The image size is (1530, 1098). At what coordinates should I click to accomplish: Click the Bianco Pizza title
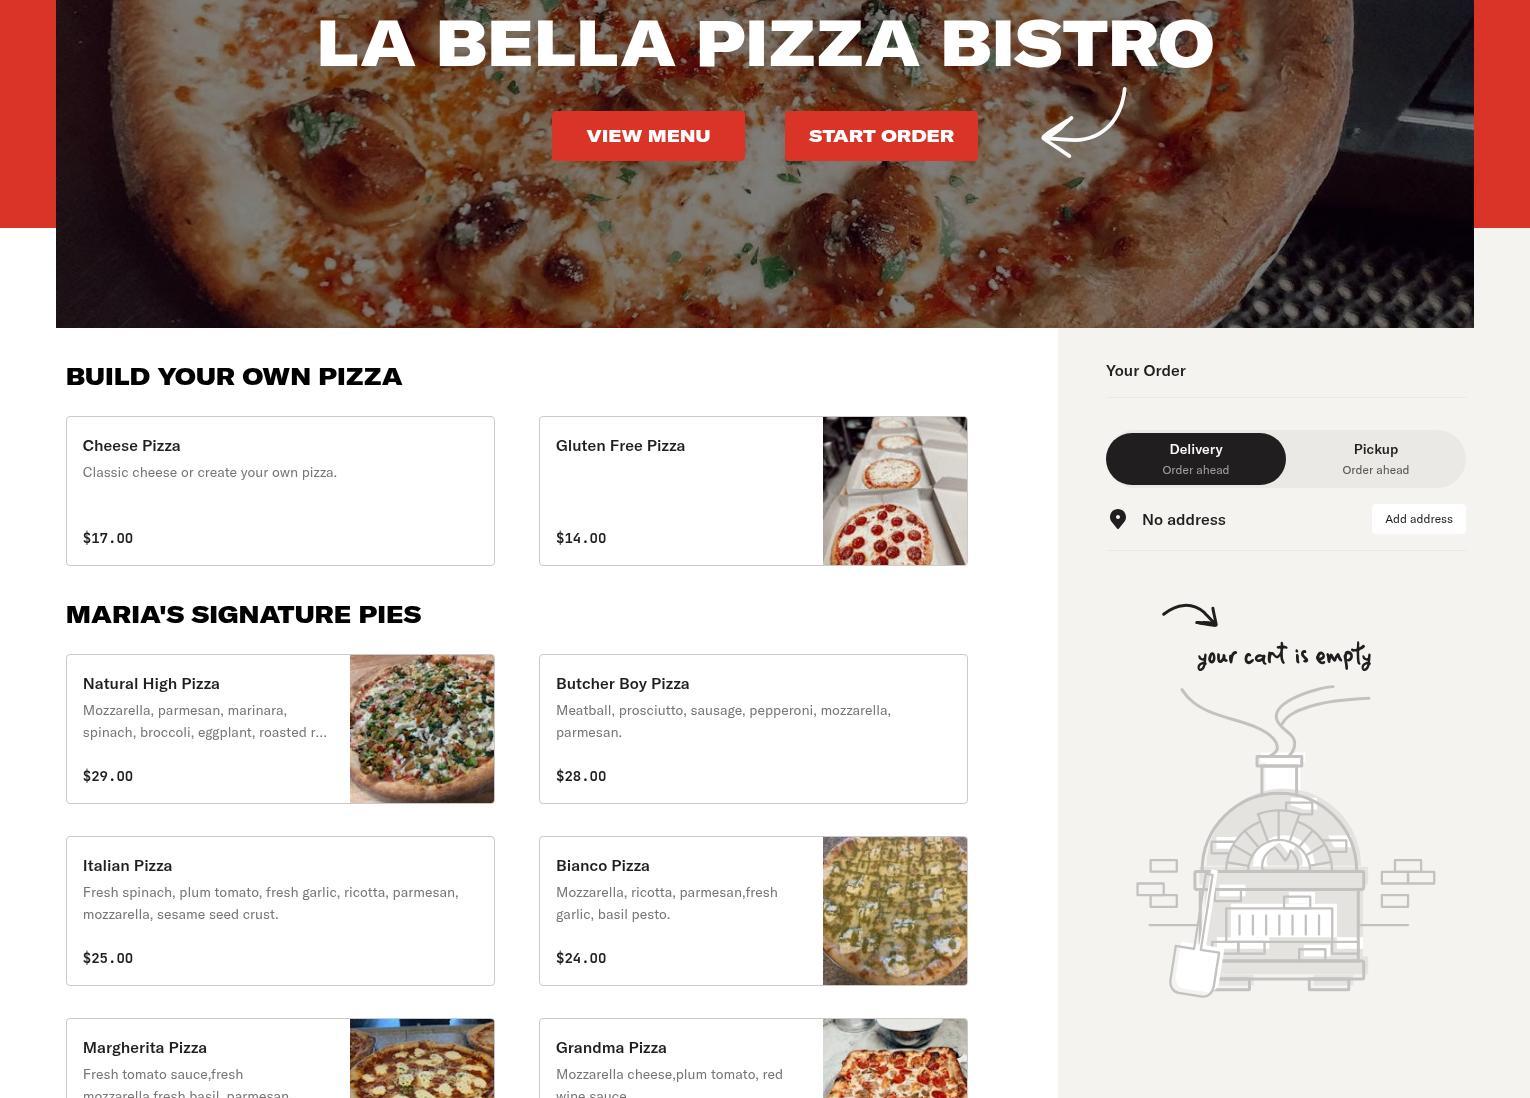603,866
